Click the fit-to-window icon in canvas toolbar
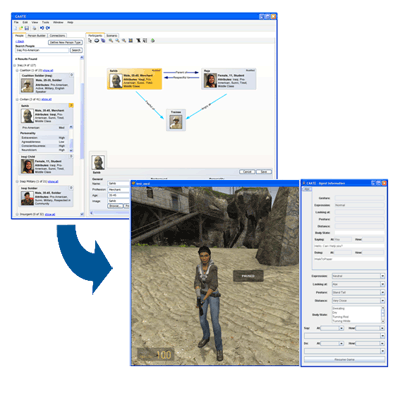The height and width of the screenshot is (393, 400). 131,40
